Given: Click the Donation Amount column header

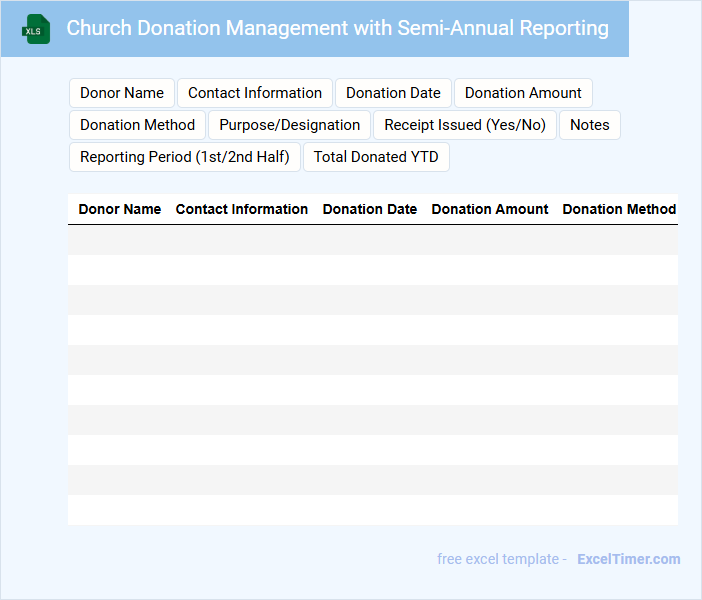Looking at the screenshot, I should tap(490, 209).
